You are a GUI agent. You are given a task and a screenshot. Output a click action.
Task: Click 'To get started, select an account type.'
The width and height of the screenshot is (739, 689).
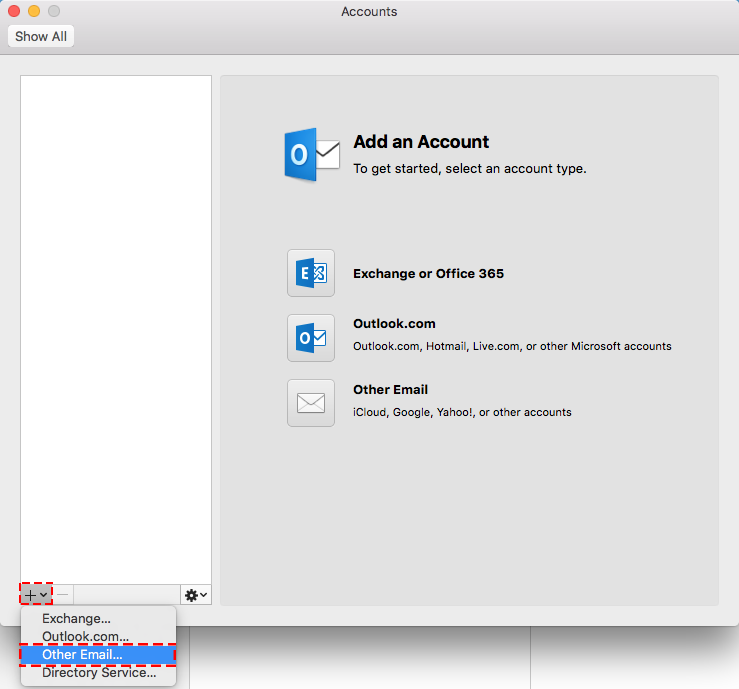(x=470, y=169)
